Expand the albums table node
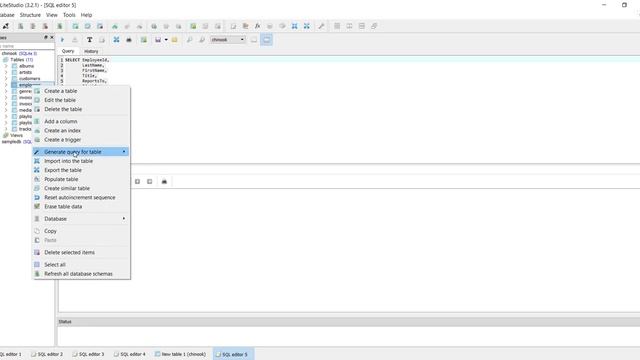This screenshot has height=360, width=640. [x=6, y=66]
